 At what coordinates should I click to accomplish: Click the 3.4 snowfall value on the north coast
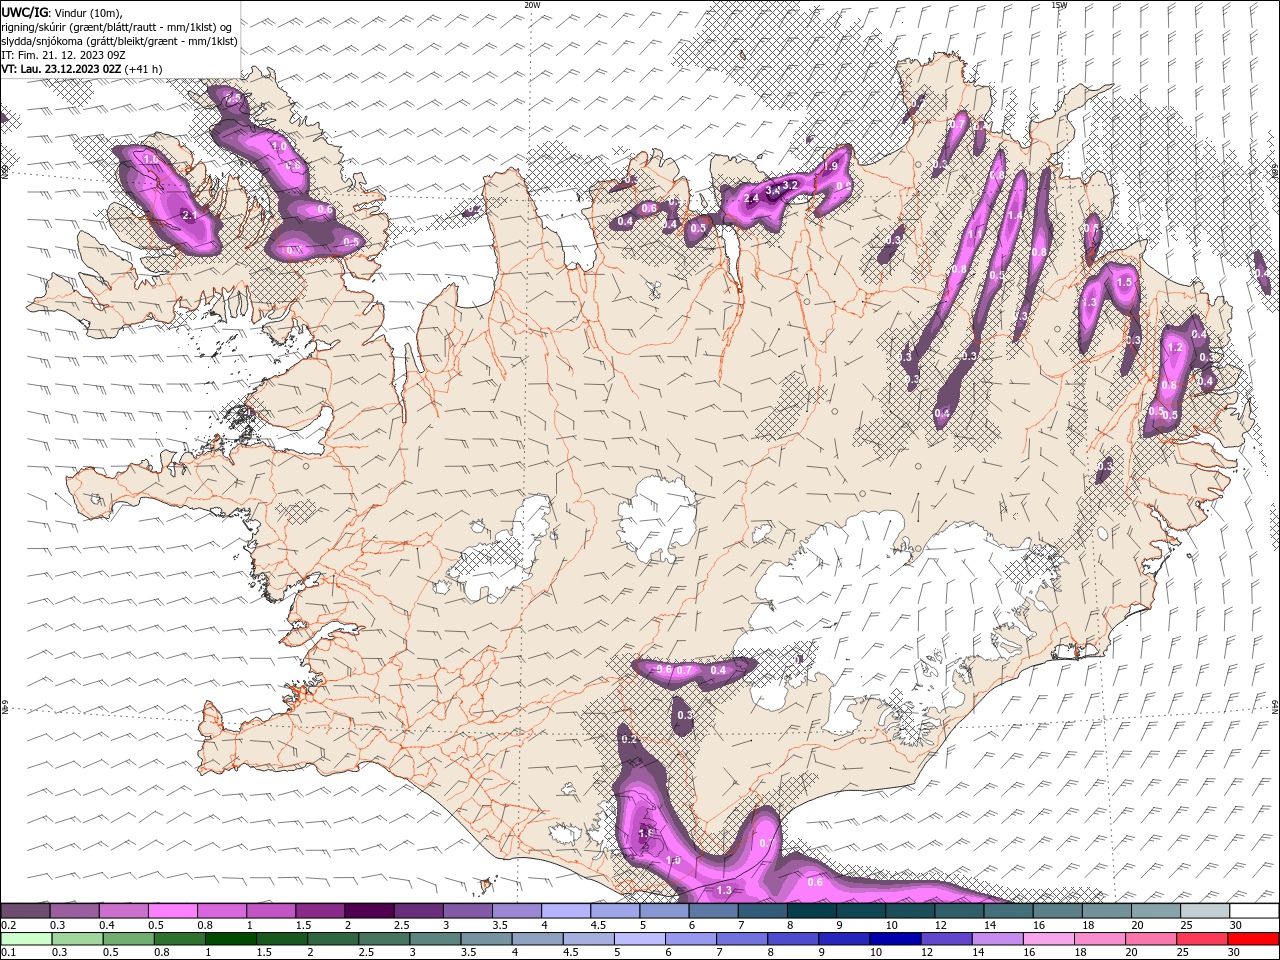pos(772,190)
